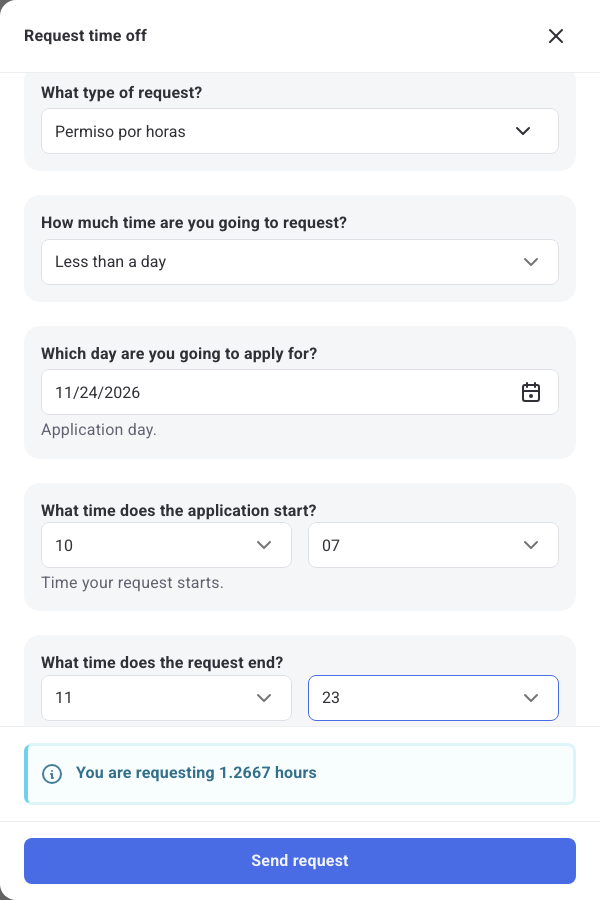Select the end hour box showing 11
Viewport: 600px width, 900px height.
click(x=167, y=698)
